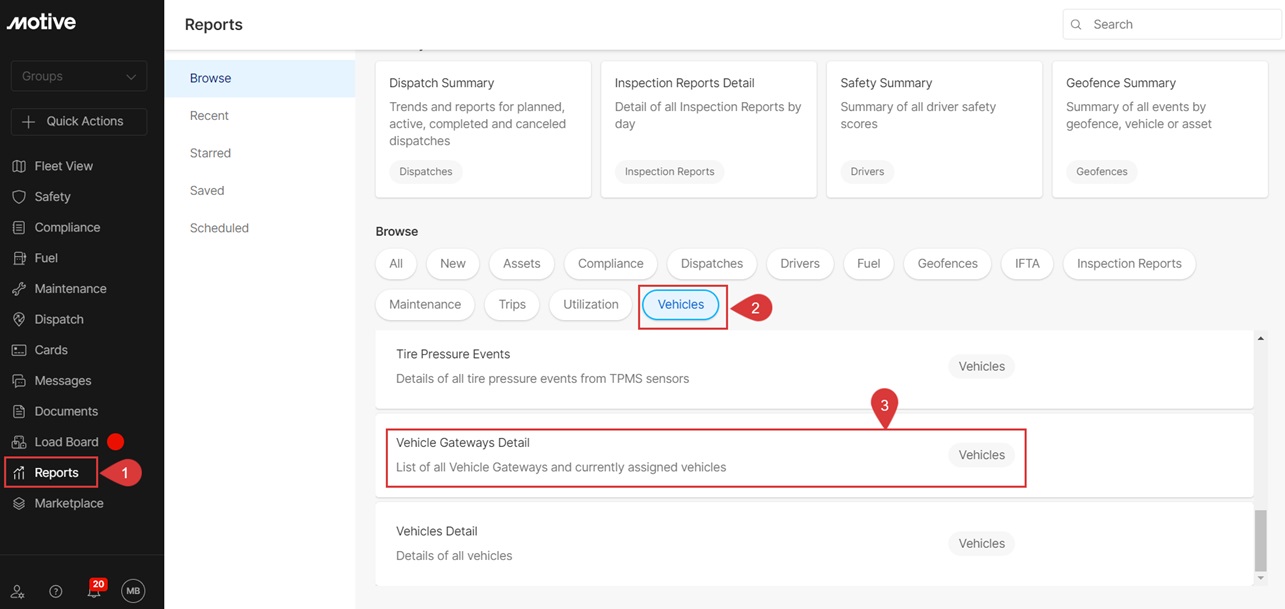
Task: Expand the Groups dropdown
Action: (79, 76)
